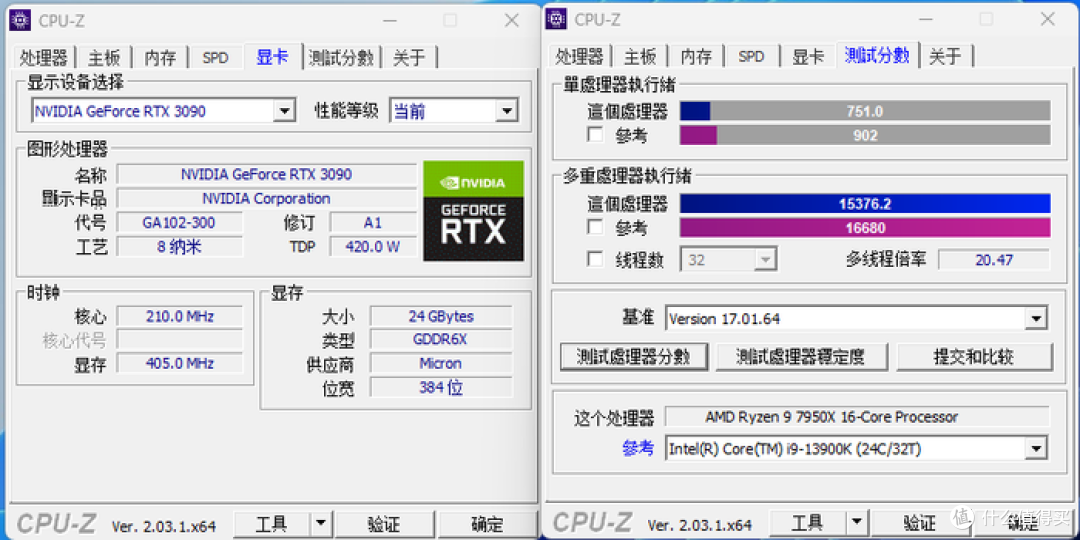1080x540 pixels.
Task: Click the GPU name field NVIDIA GeForce RTX 3090
Action: pos(267,174)
